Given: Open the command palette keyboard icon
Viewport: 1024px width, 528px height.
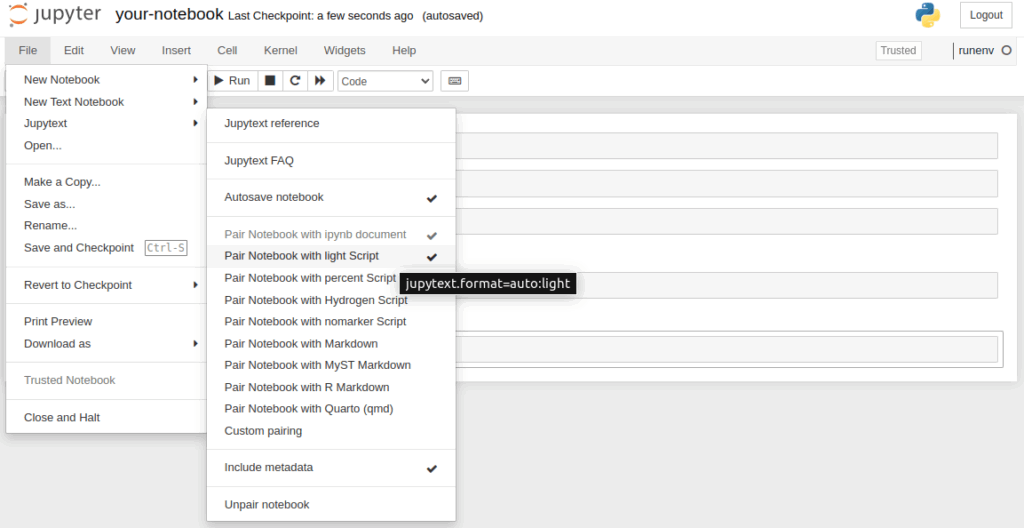Looking at the screenshot, I should [x=455, y=81].
